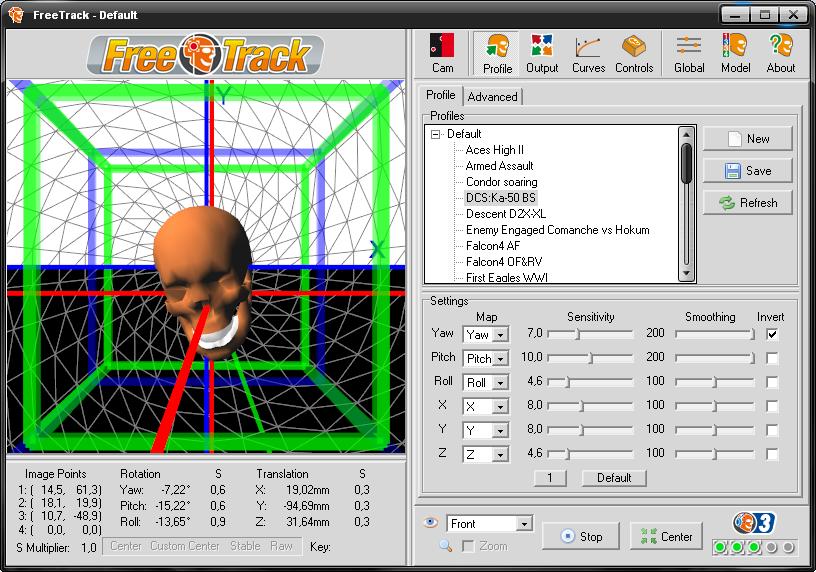
Task: Click the Save profile button
Action: (747, 171)
